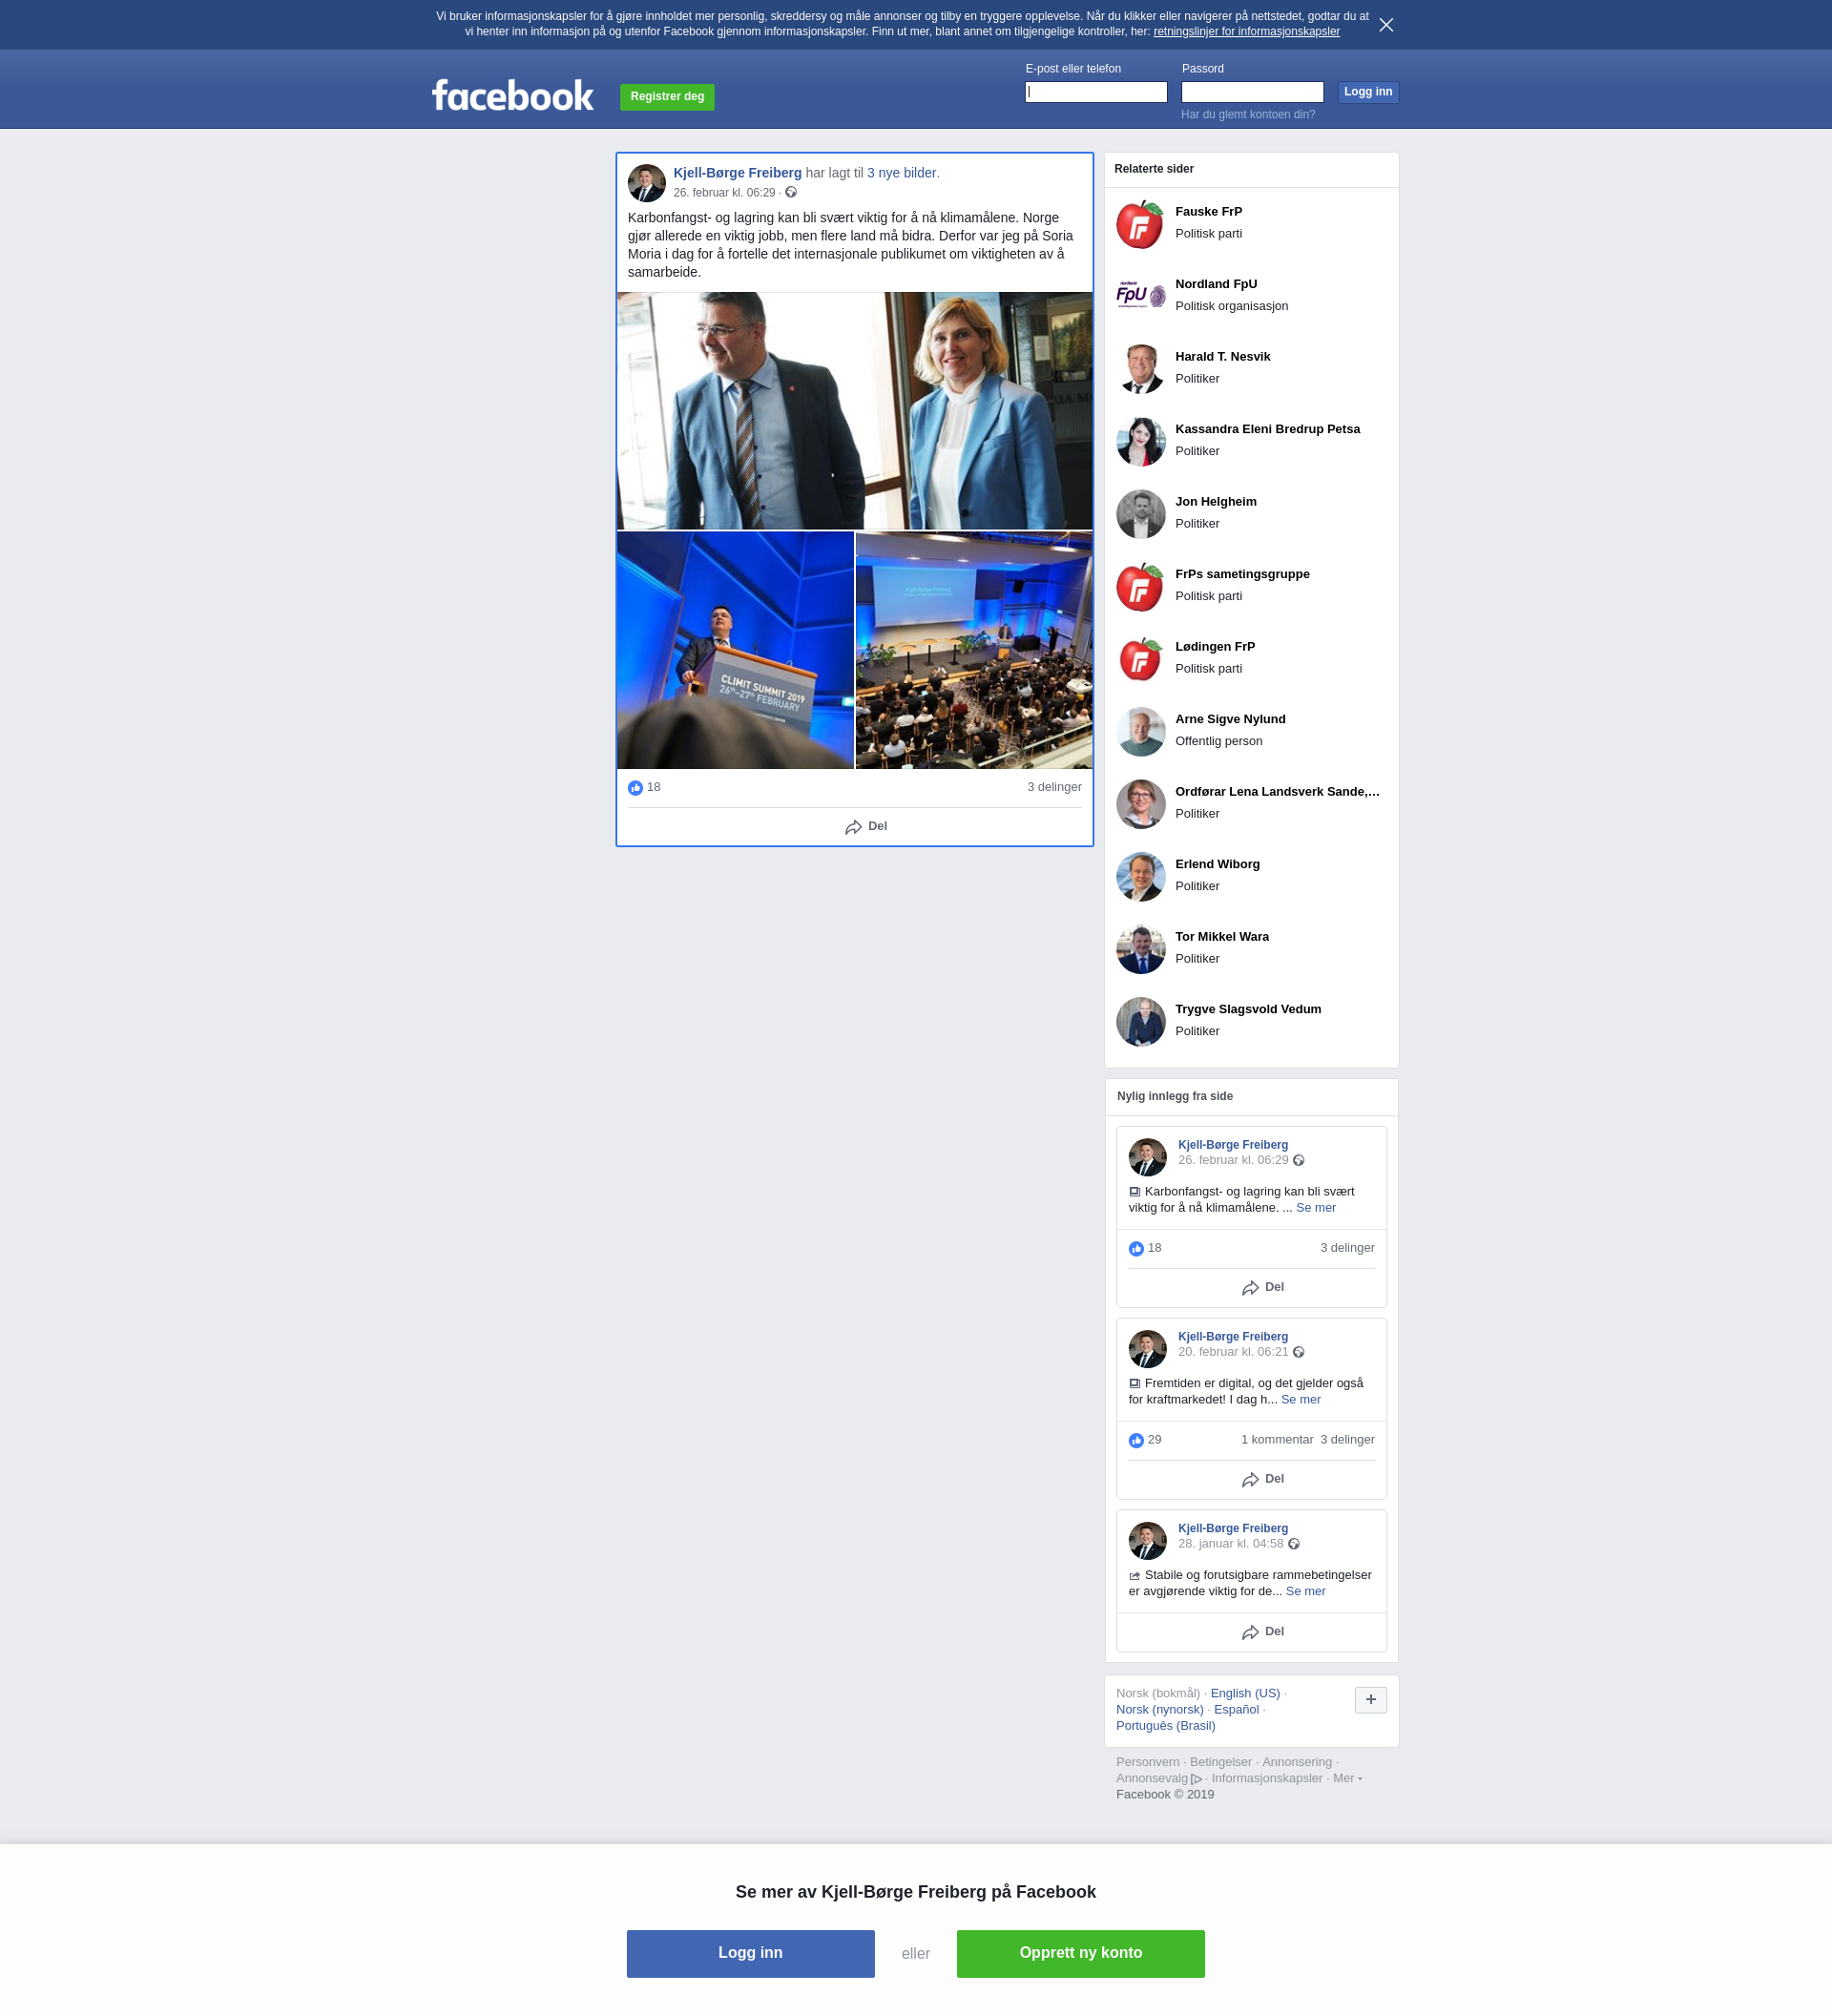Click avatar on the 28. januar recent post
1832x2016 pixels.
click(1147, 1541)
